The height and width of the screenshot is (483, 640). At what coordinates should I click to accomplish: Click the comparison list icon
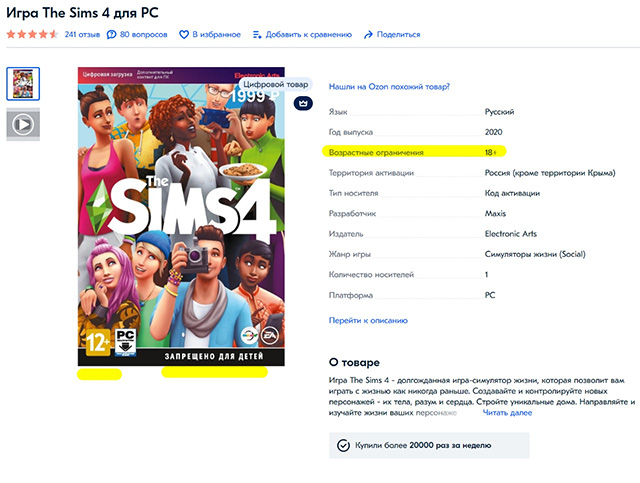257,35
